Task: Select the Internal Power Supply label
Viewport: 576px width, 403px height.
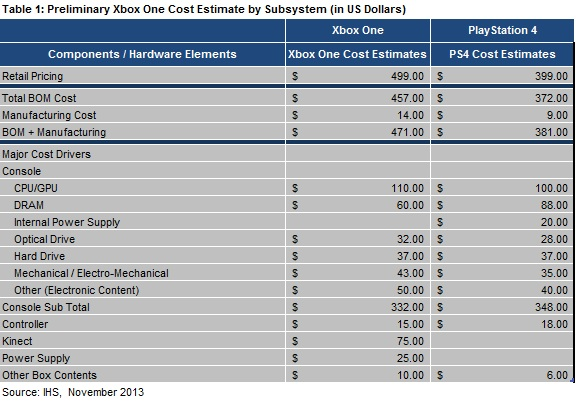Action: click(x=67, y=222)
